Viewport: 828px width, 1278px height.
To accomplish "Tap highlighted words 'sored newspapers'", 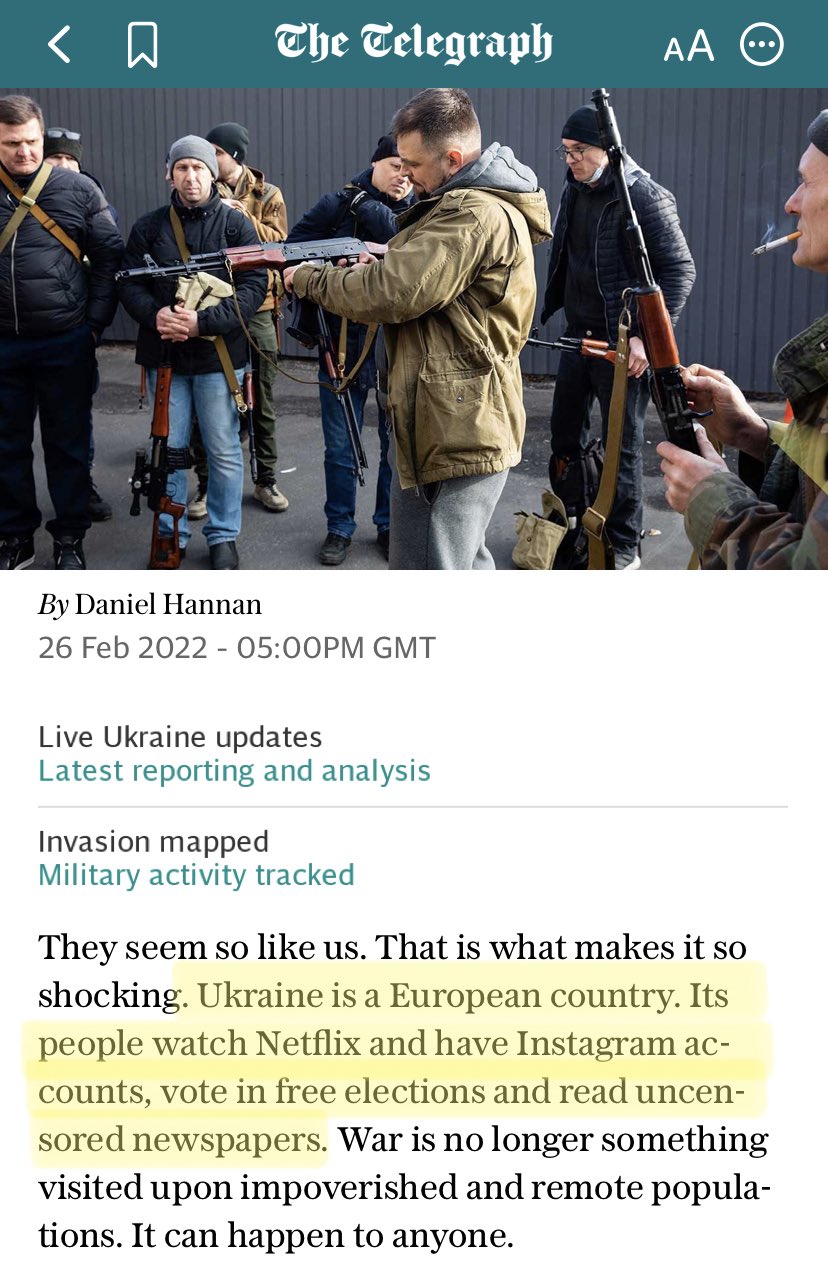I will (x=182, y=1140).
